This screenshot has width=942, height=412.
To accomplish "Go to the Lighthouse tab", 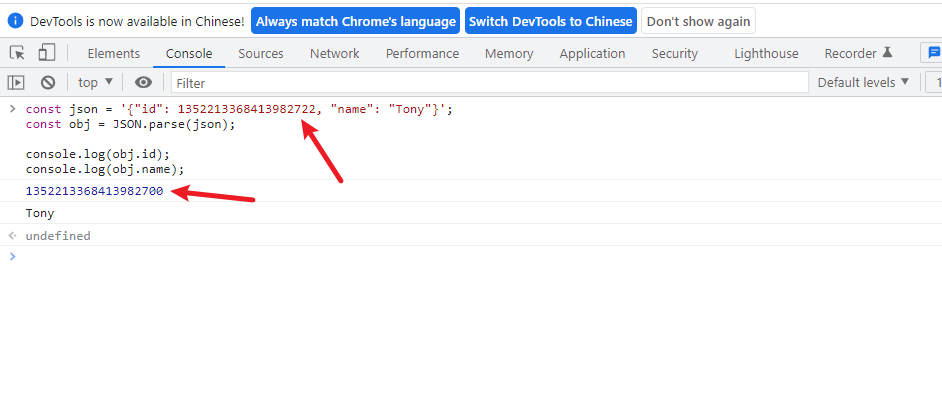I will click(x=766, y=54).
